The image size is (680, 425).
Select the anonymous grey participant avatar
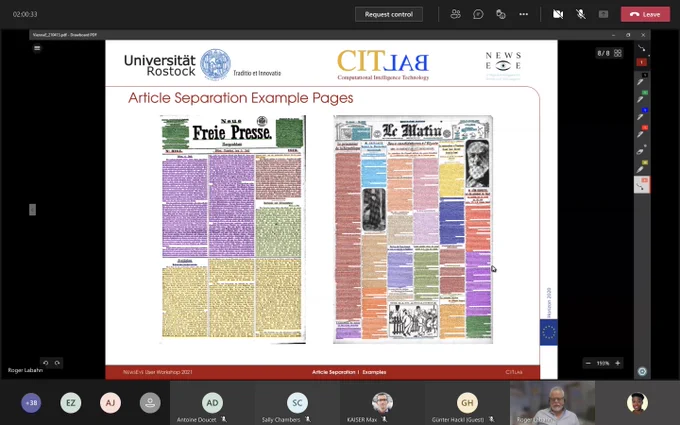pos(150,403)
